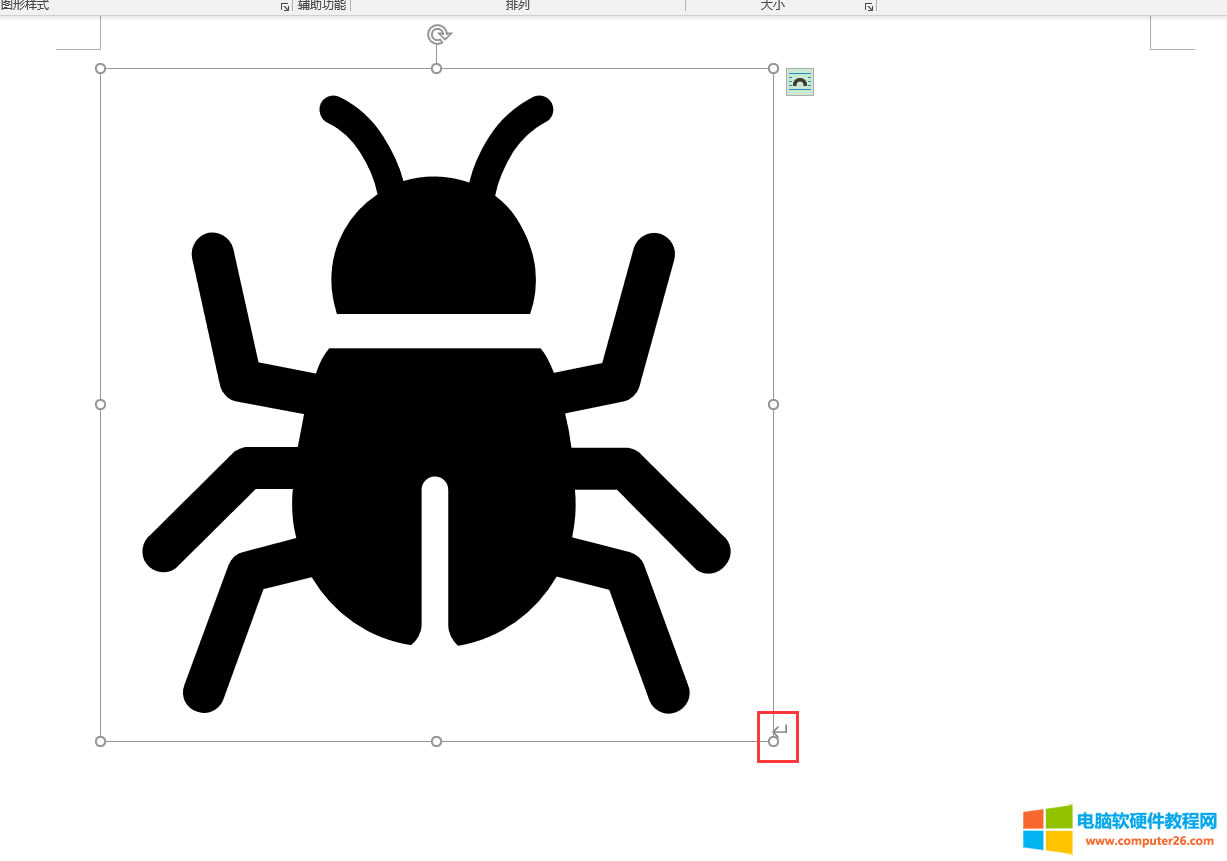Click the right-middle resize handle

tap(773, 404)
